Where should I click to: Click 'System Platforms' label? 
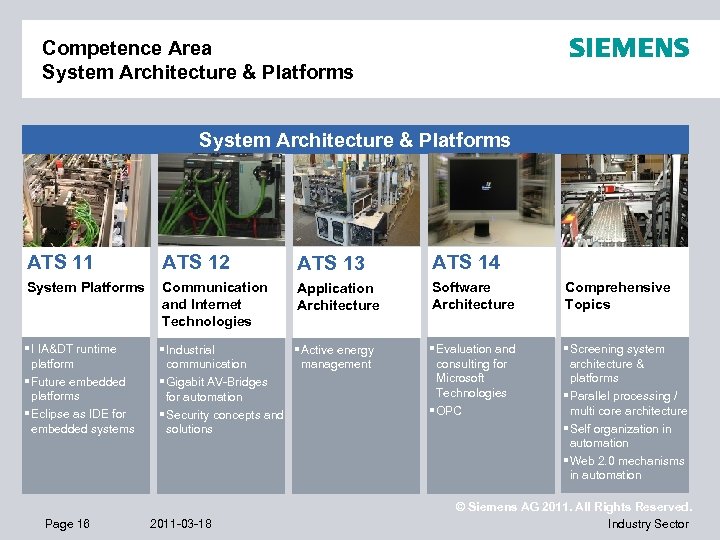tap(86, 287)
